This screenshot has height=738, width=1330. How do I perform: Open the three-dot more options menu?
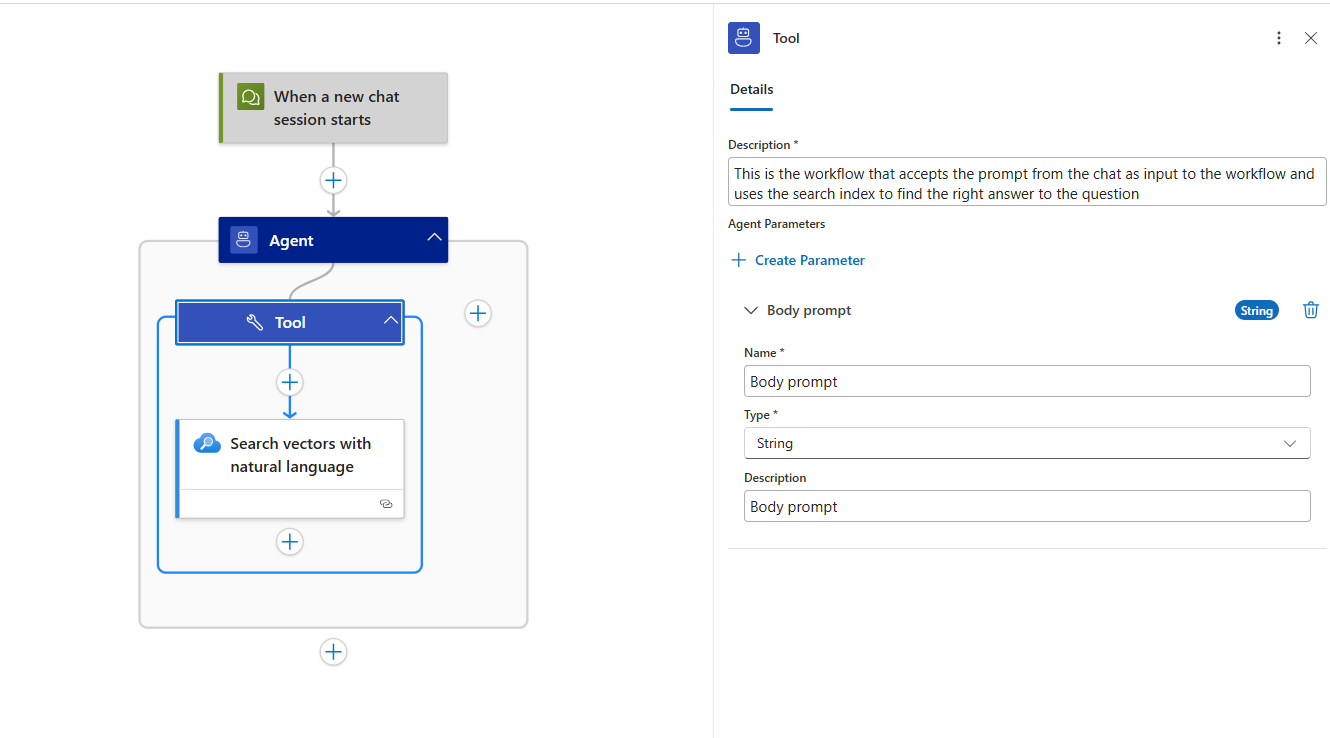click(1278, 38)
